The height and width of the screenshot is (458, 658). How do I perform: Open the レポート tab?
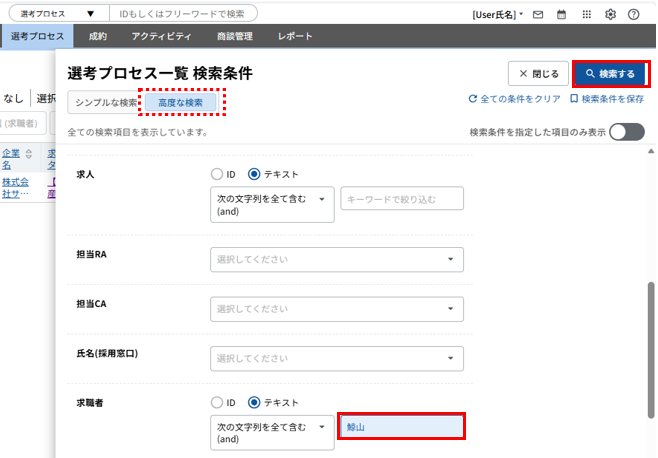(x=294, y=37)
